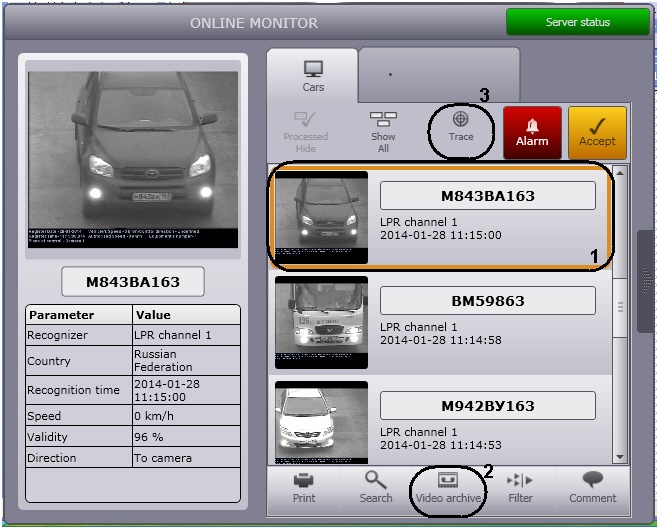The height and width of the screenshot is (529, 659).
Task: Expand the side panel handle on the right edge
Action: point(647,281)
